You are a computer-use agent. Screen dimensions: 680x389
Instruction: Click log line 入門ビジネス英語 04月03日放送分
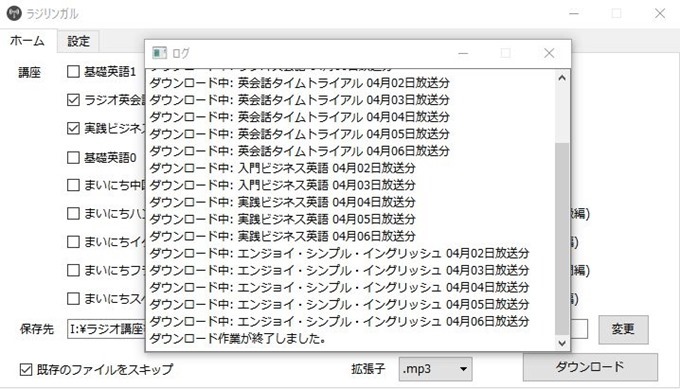(283, 185)
